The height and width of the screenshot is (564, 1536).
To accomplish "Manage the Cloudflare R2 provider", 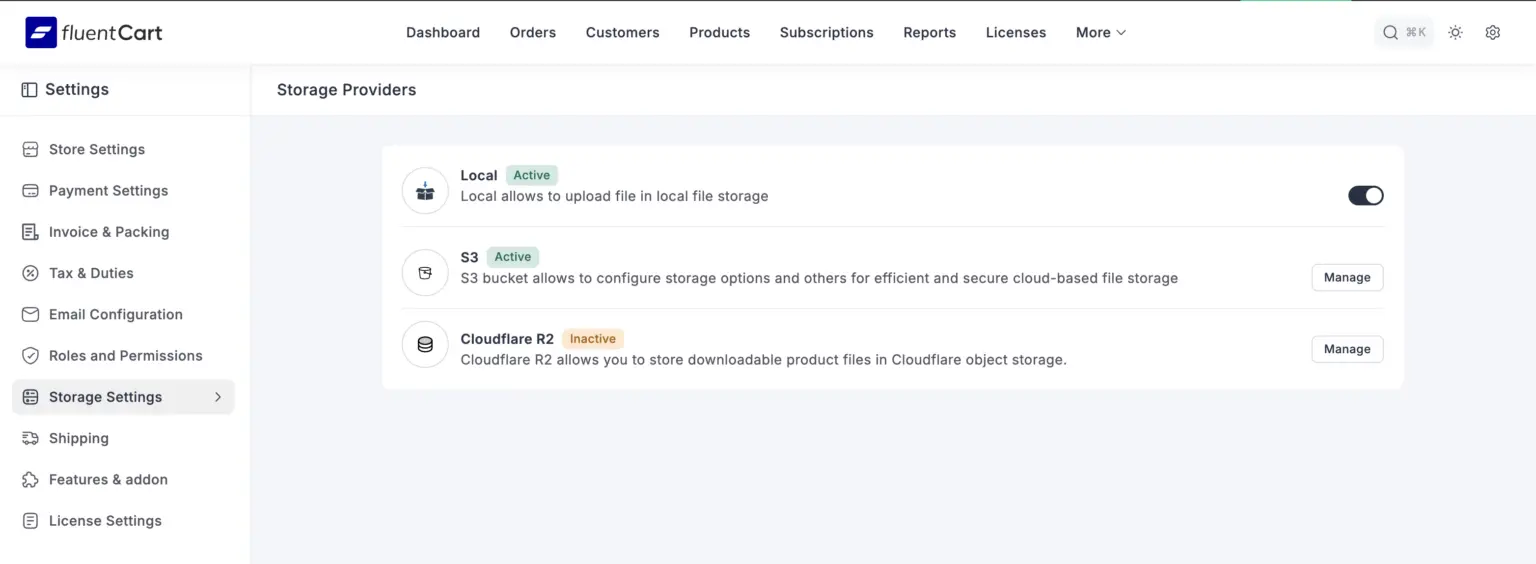I will coord(1347,349).
